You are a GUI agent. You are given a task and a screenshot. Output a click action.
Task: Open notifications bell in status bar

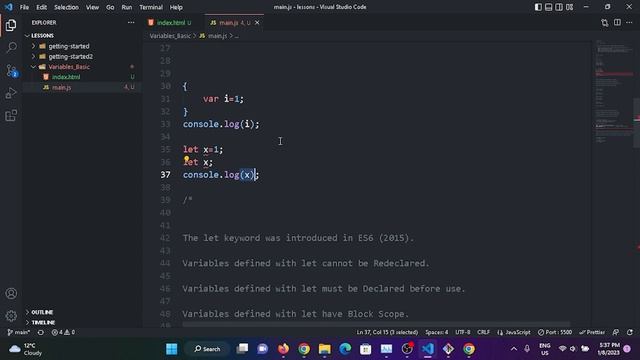630,332
